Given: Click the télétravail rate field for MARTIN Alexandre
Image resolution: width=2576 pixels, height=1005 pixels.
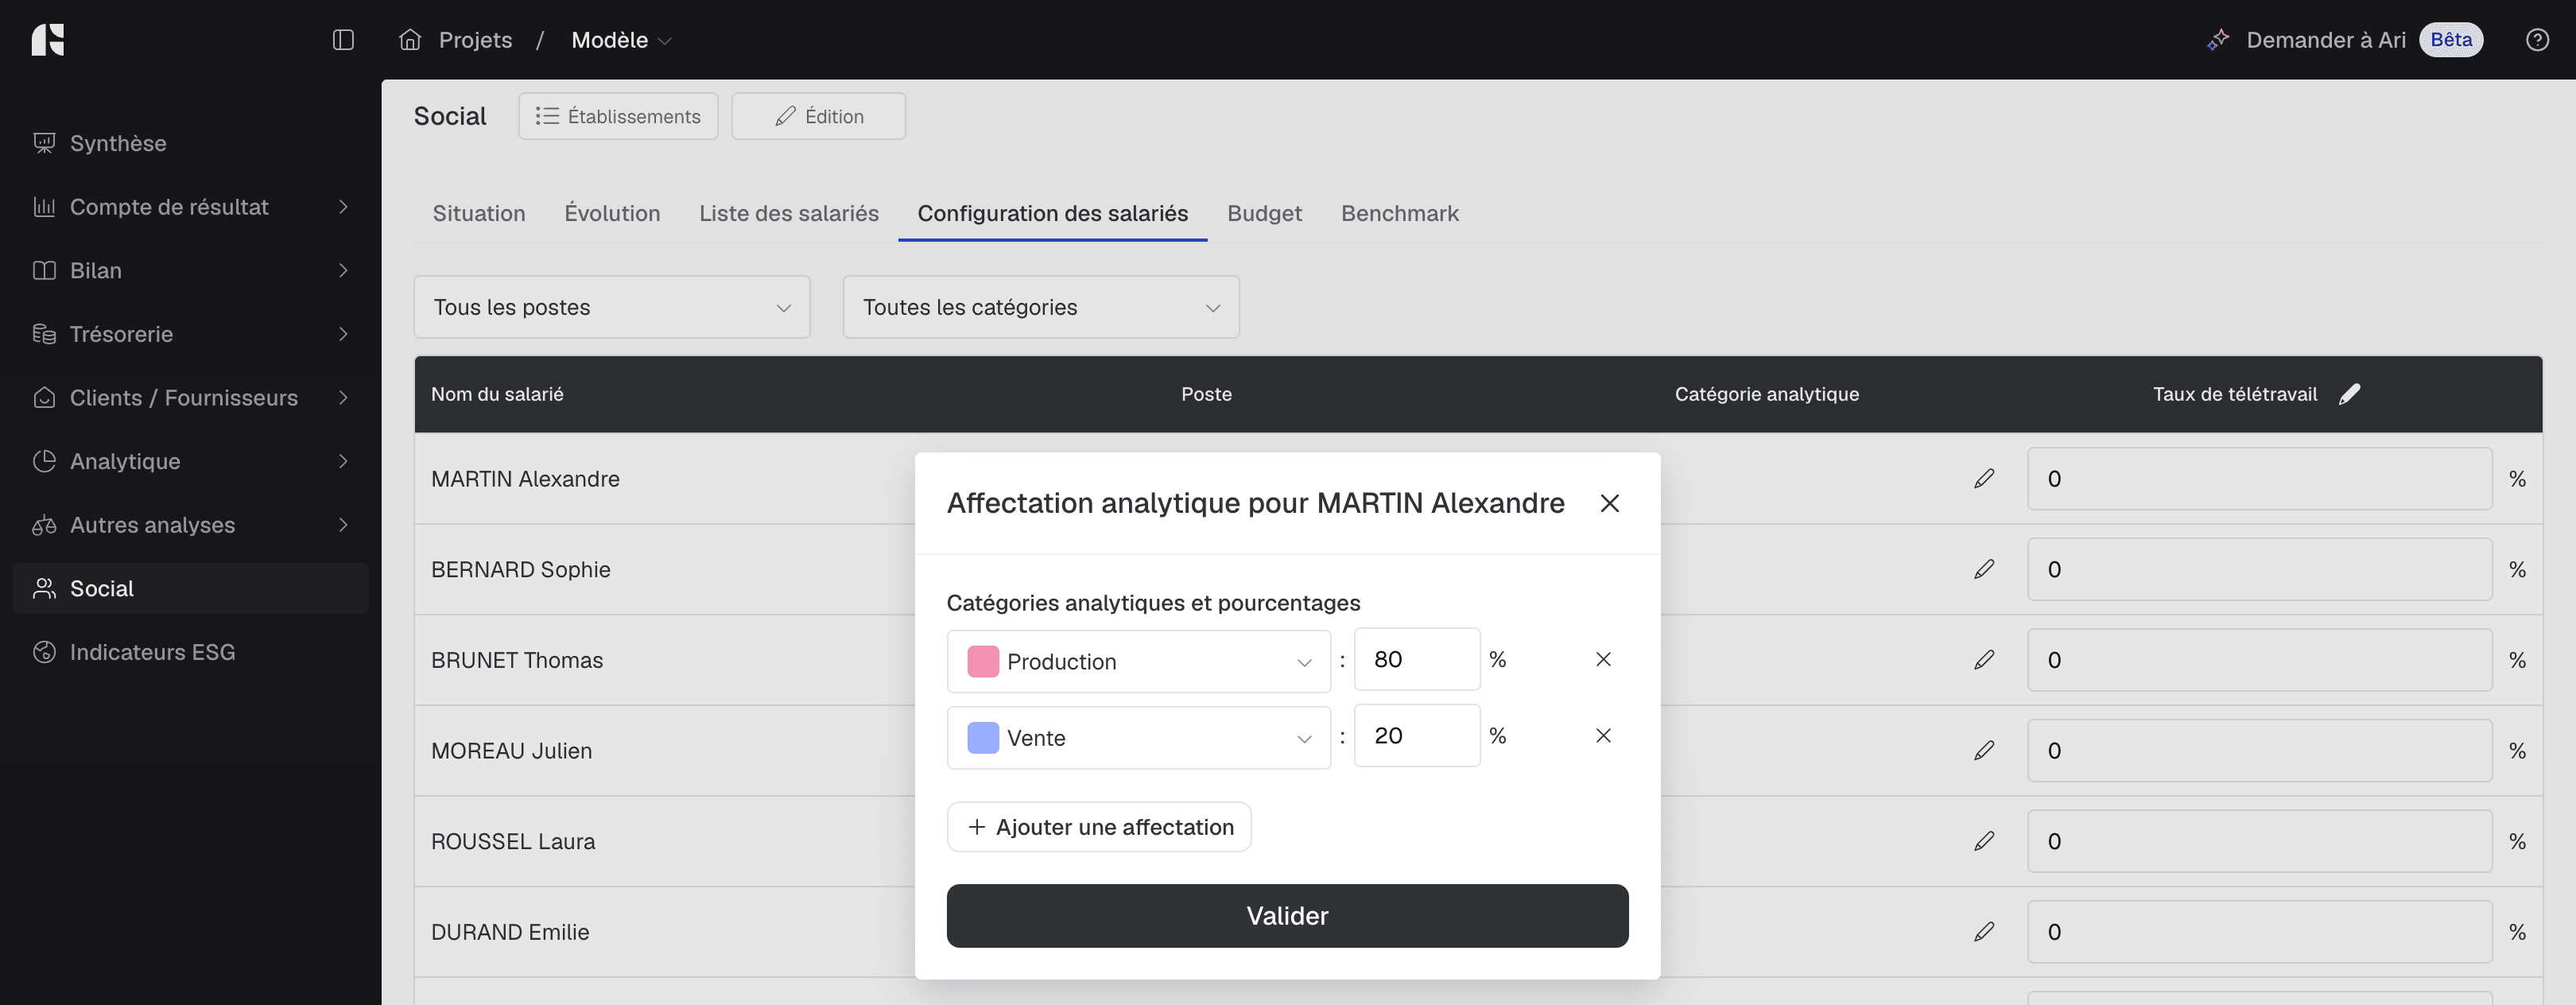Looking at the screenshot, I should (x=2259, y=479).
